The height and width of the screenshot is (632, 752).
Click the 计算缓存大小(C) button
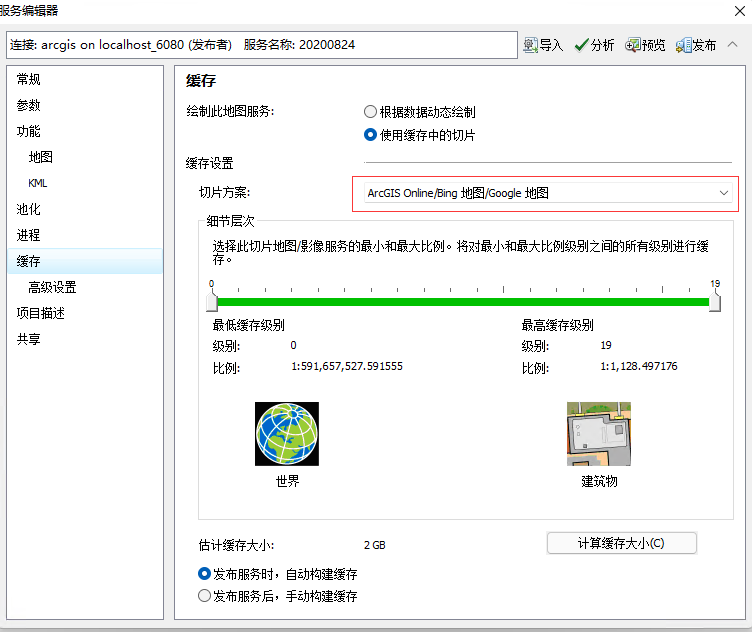(x=621, y=543)
